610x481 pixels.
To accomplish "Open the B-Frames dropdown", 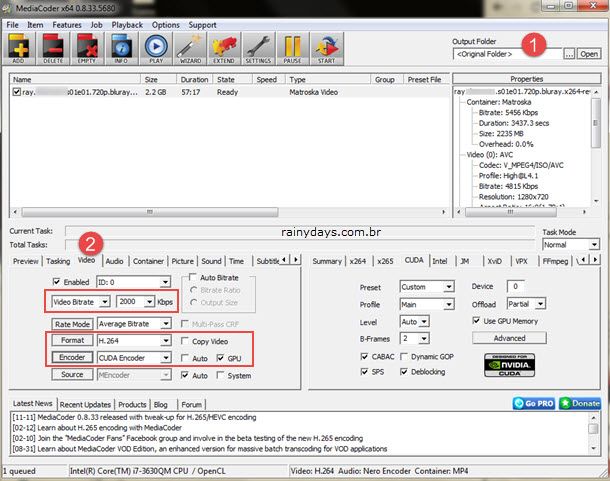I will (x=414, y=339).
